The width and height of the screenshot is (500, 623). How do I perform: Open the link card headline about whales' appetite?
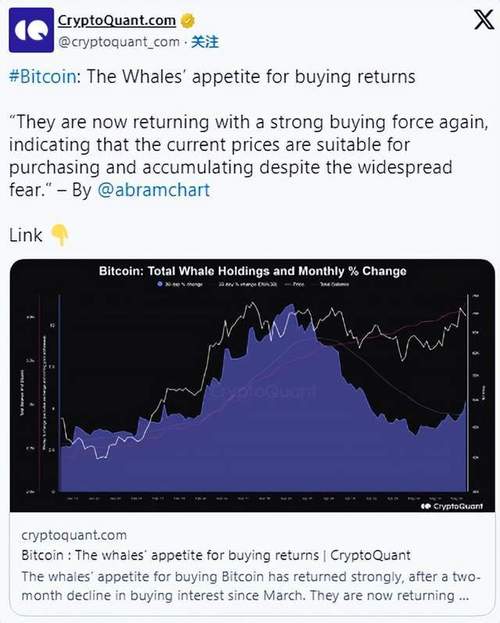[216, 555]
